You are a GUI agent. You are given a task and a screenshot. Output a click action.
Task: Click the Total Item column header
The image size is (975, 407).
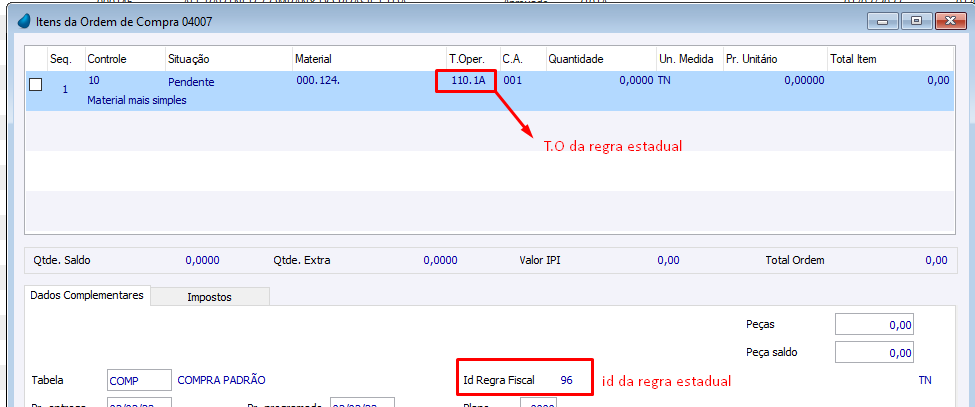pos(890,59)
